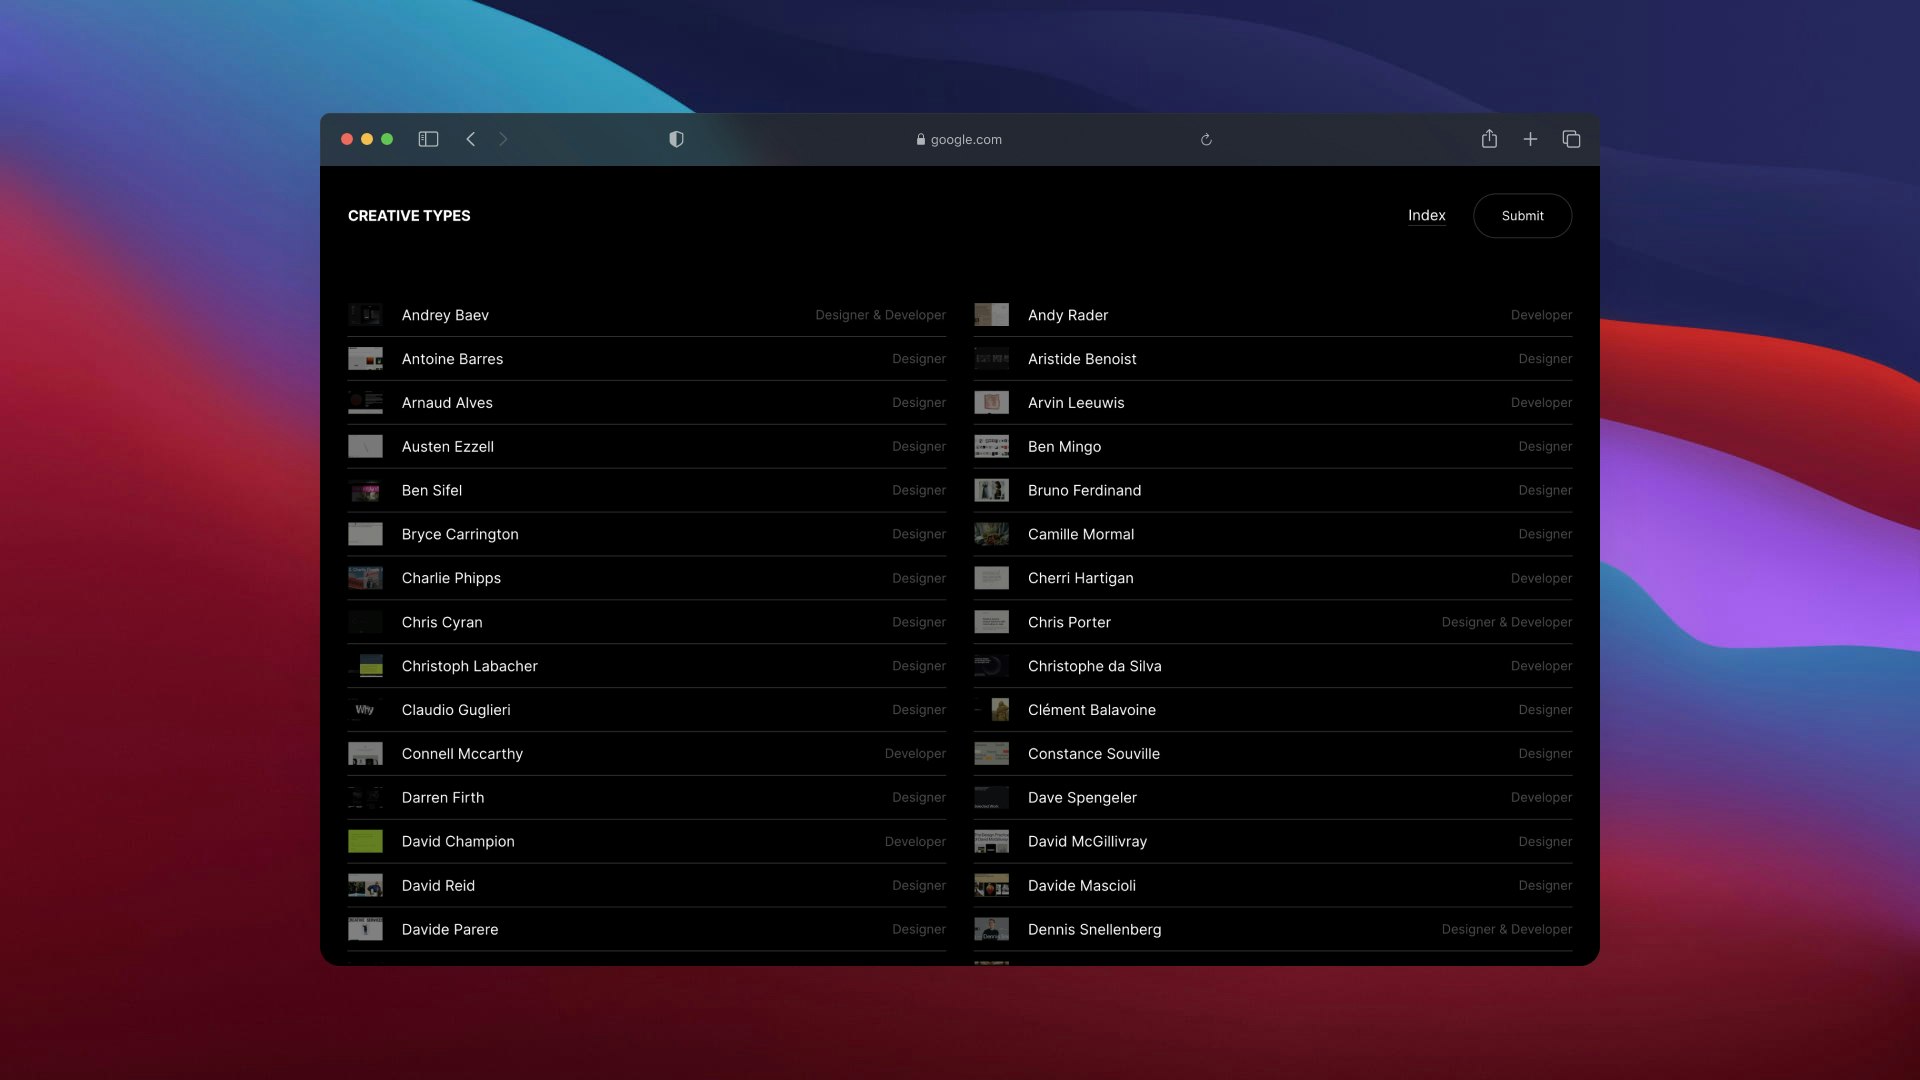Screen dimensions: 1920x1080
Task: Click the CREATIVE TYPES logo
Action: coord(409,216)
